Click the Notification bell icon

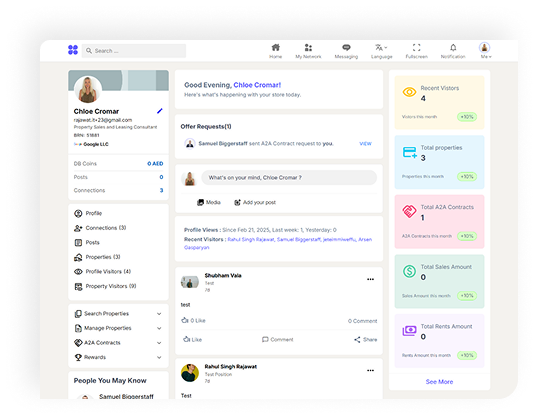pos(453,48)
